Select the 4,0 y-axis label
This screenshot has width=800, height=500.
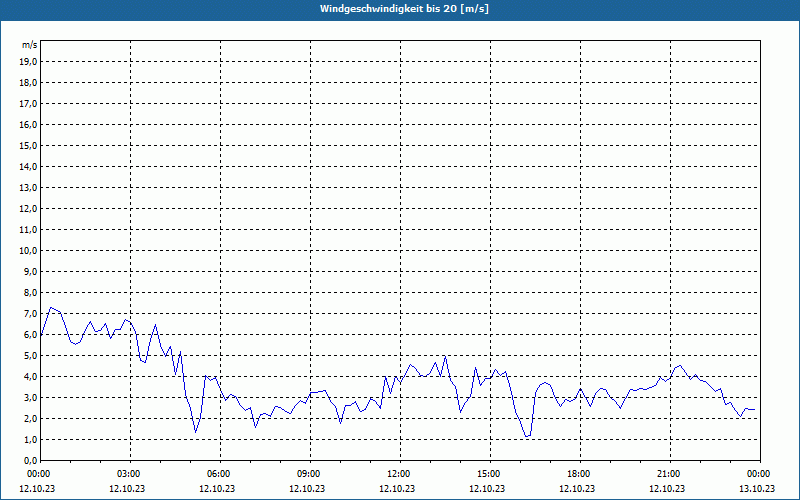[31, 377]
